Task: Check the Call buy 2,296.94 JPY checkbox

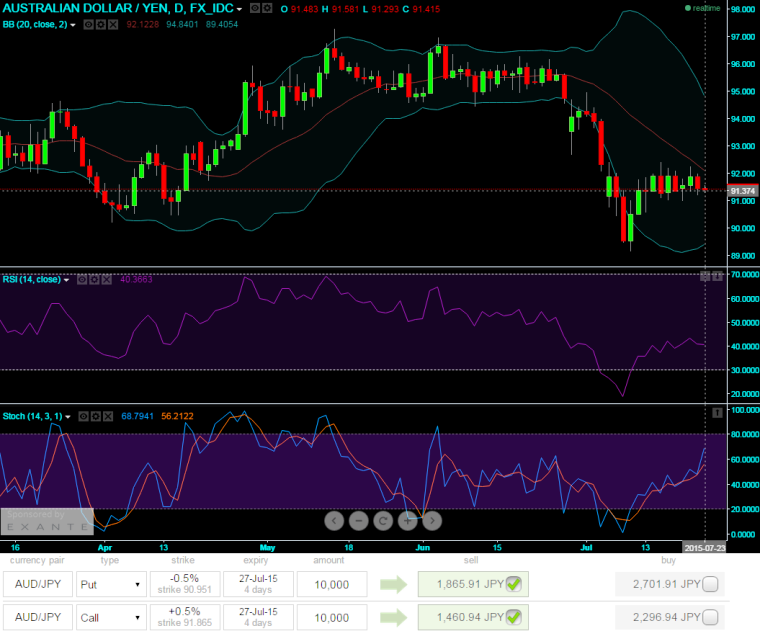Action: (710, 618)
